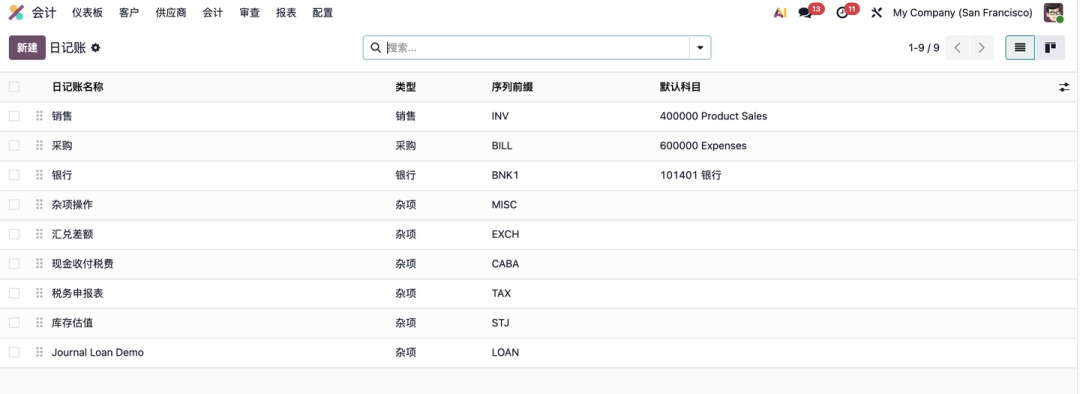1080x394 pixels.
Task: Check the 税务申报表 row checkbox
Action: pyautogui.click(x=14, y=293)
